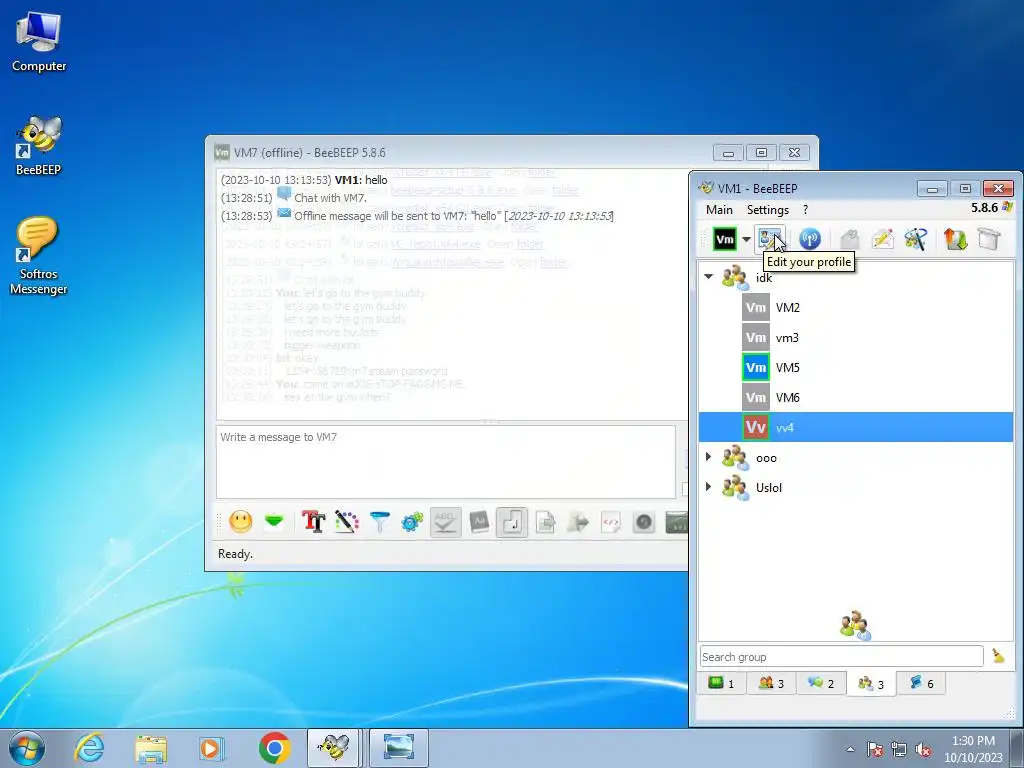Open the Main menu

coord(719,210)
